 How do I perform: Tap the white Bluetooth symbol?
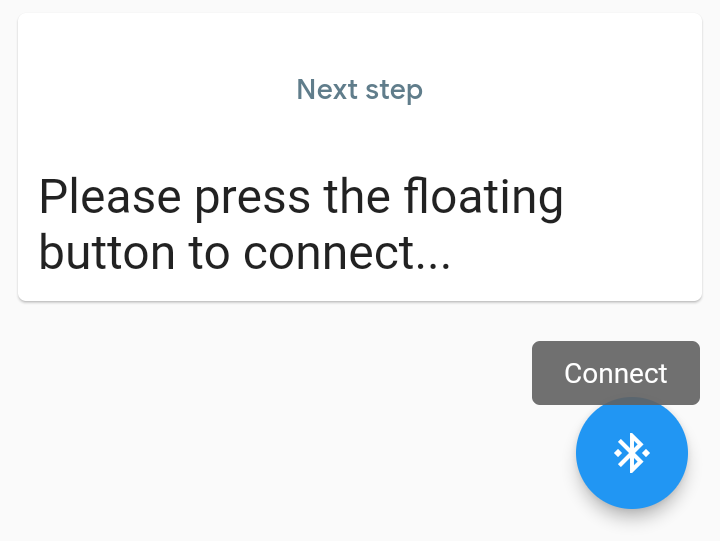632,453
